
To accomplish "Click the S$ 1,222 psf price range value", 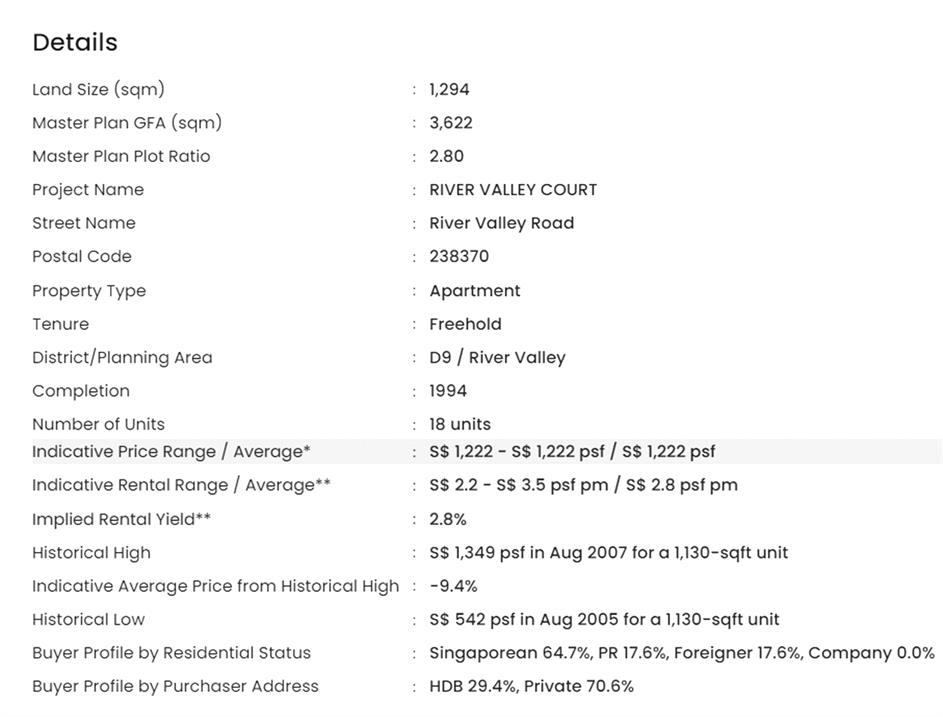I will (x=572, y=451).
